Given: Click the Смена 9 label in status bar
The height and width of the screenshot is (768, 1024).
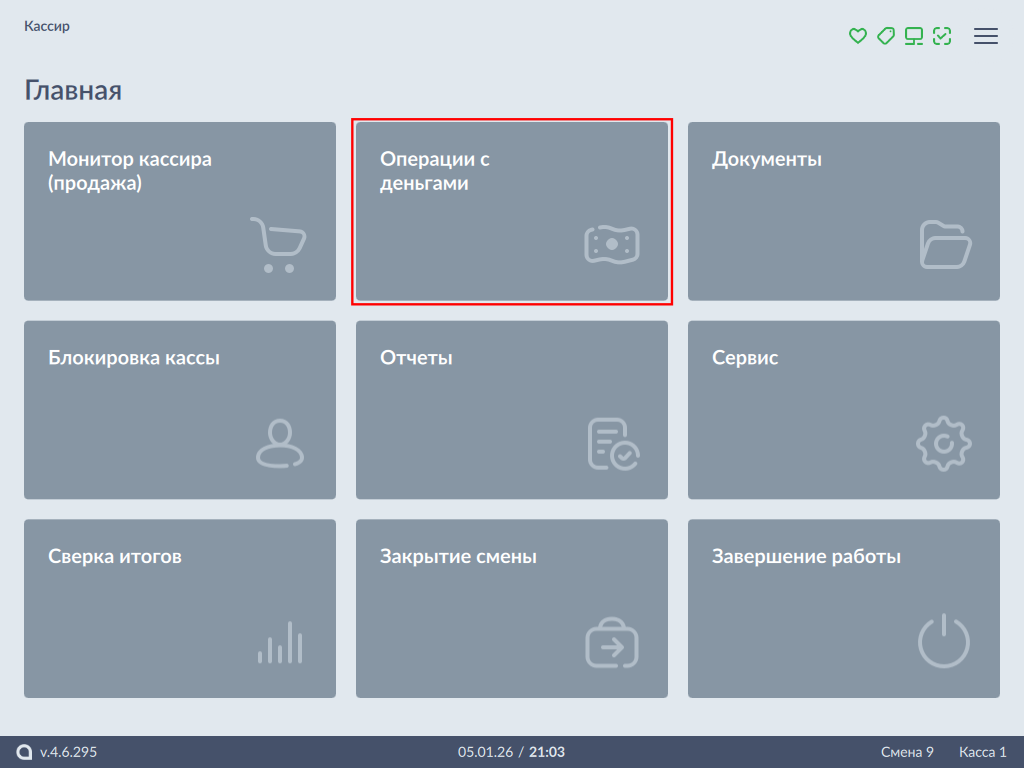Looking at the screenshot, I should click(x=907, y=752).
